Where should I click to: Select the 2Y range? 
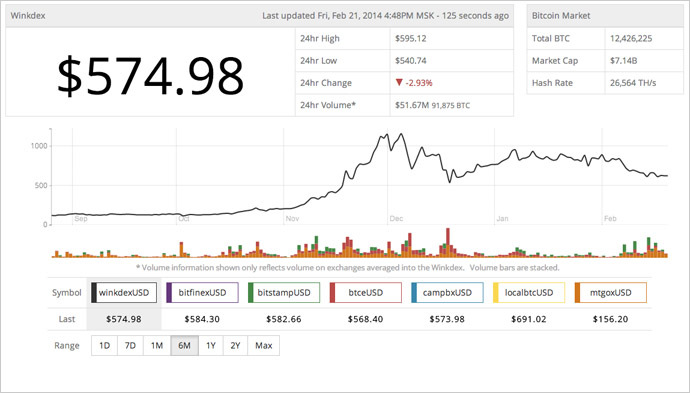(x=235, y=345)
